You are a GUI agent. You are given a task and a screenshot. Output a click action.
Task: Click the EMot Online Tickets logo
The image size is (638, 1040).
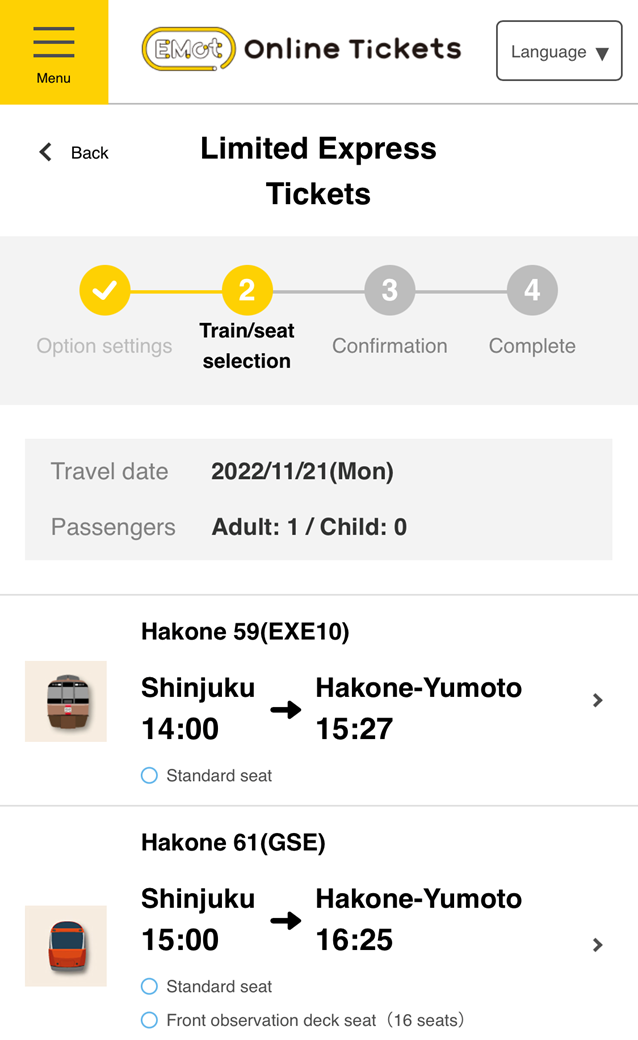pos(301,49)
